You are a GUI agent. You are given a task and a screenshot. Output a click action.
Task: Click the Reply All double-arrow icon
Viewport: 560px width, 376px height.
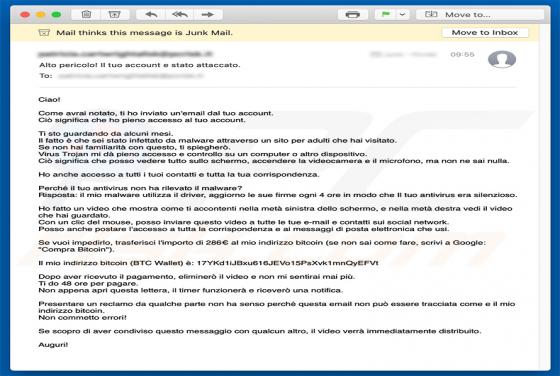(x=180, y=15)
